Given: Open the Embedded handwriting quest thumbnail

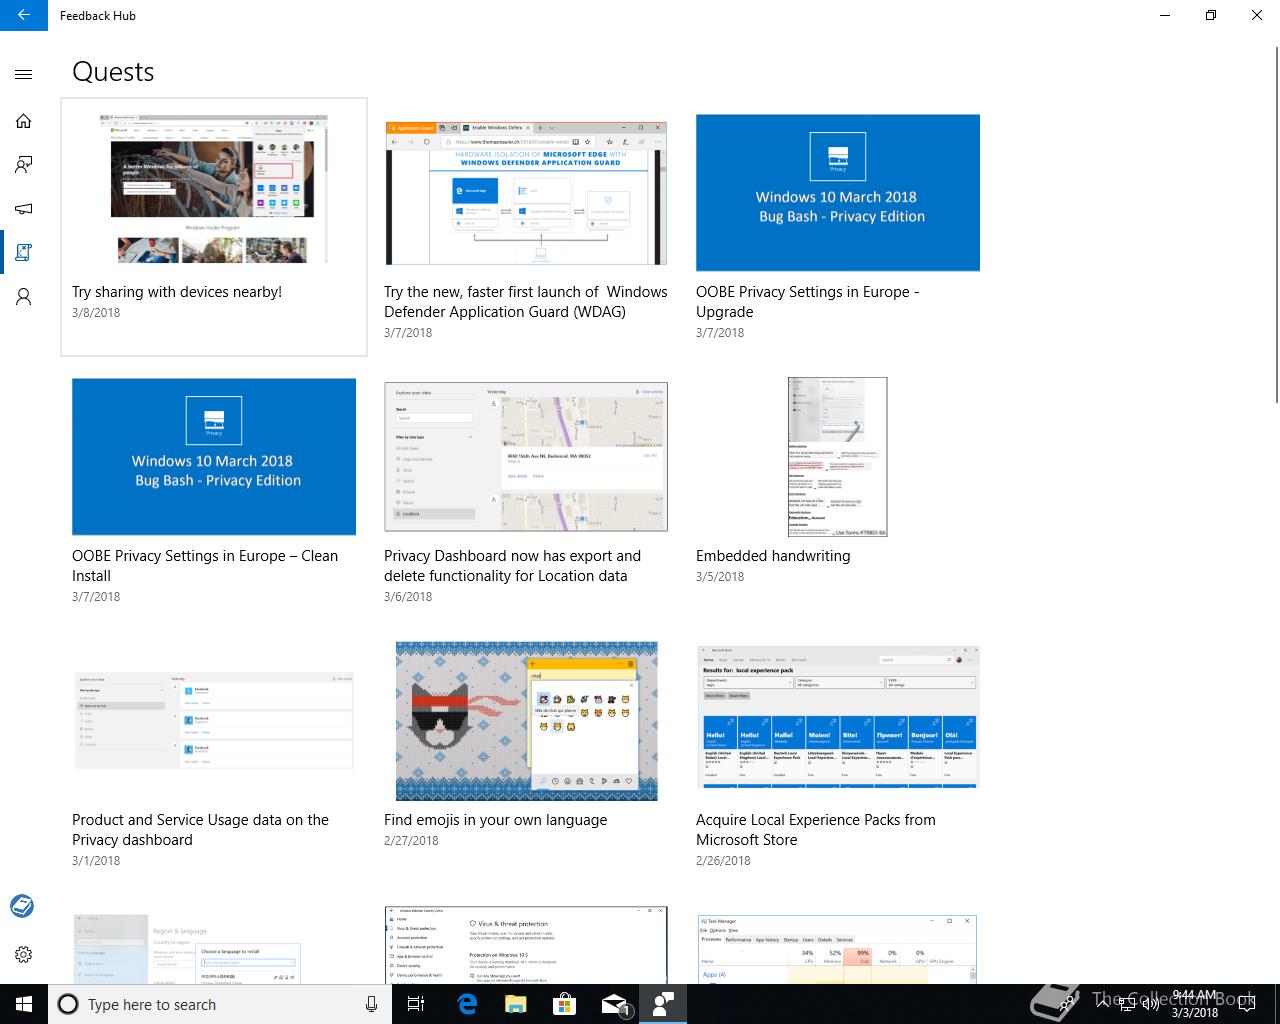Looking at the screenshot, I should pos(838,457).
